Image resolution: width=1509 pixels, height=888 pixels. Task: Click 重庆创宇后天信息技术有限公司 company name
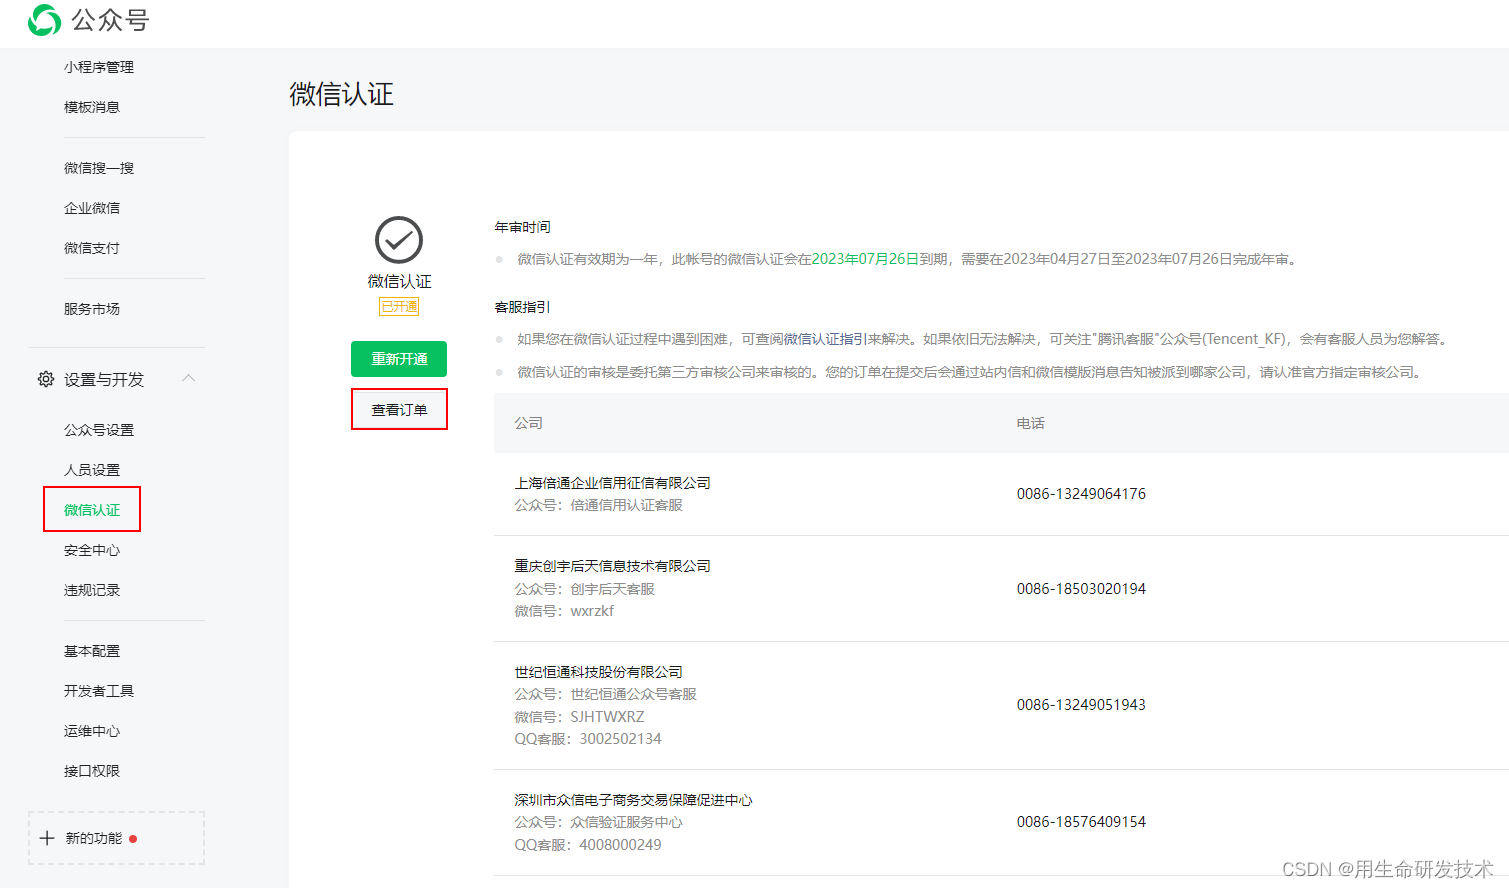613,566
